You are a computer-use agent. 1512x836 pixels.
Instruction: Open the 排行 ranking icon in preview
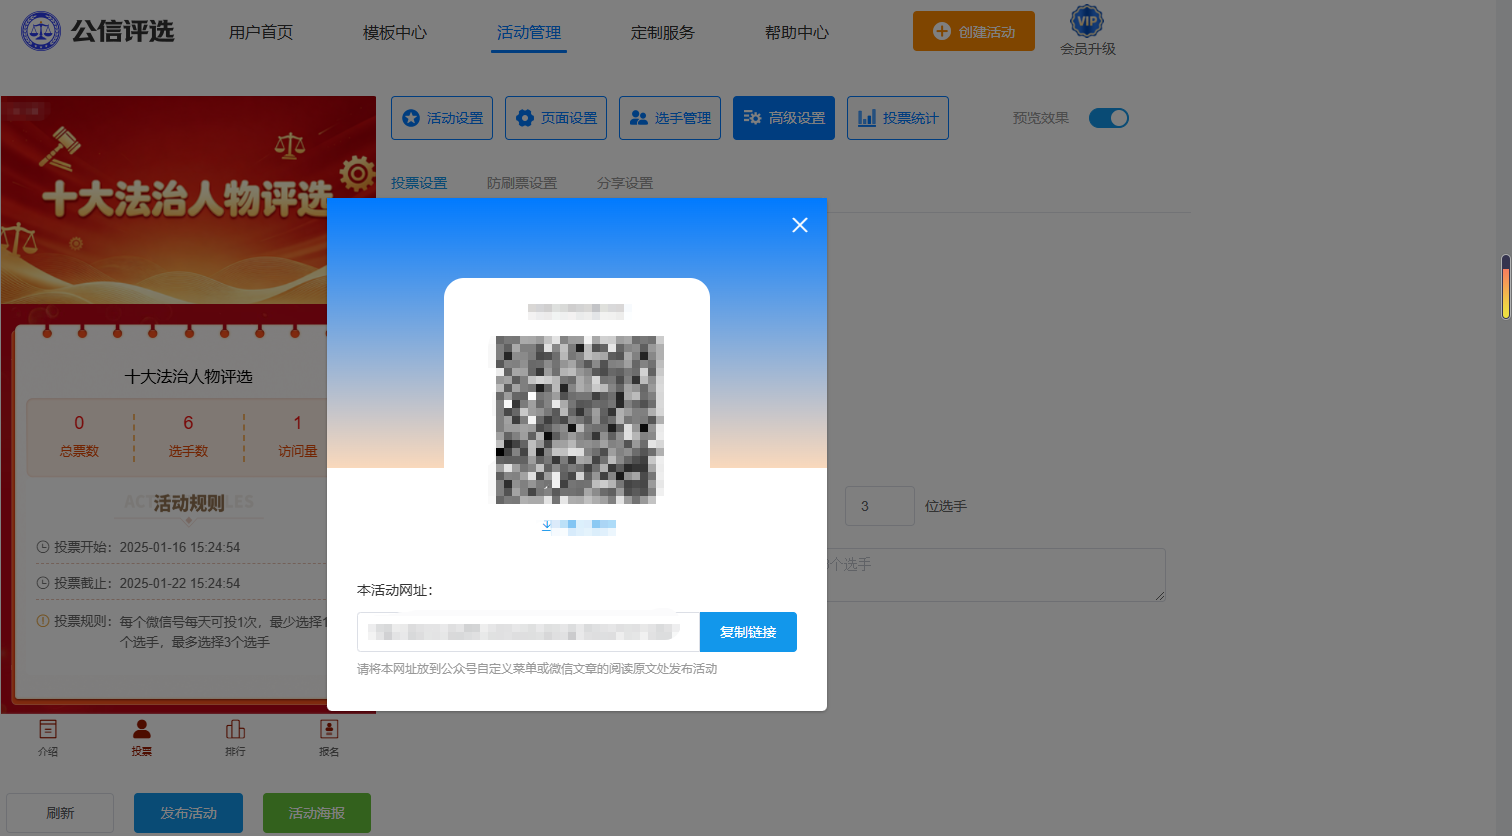pos(235,736)
